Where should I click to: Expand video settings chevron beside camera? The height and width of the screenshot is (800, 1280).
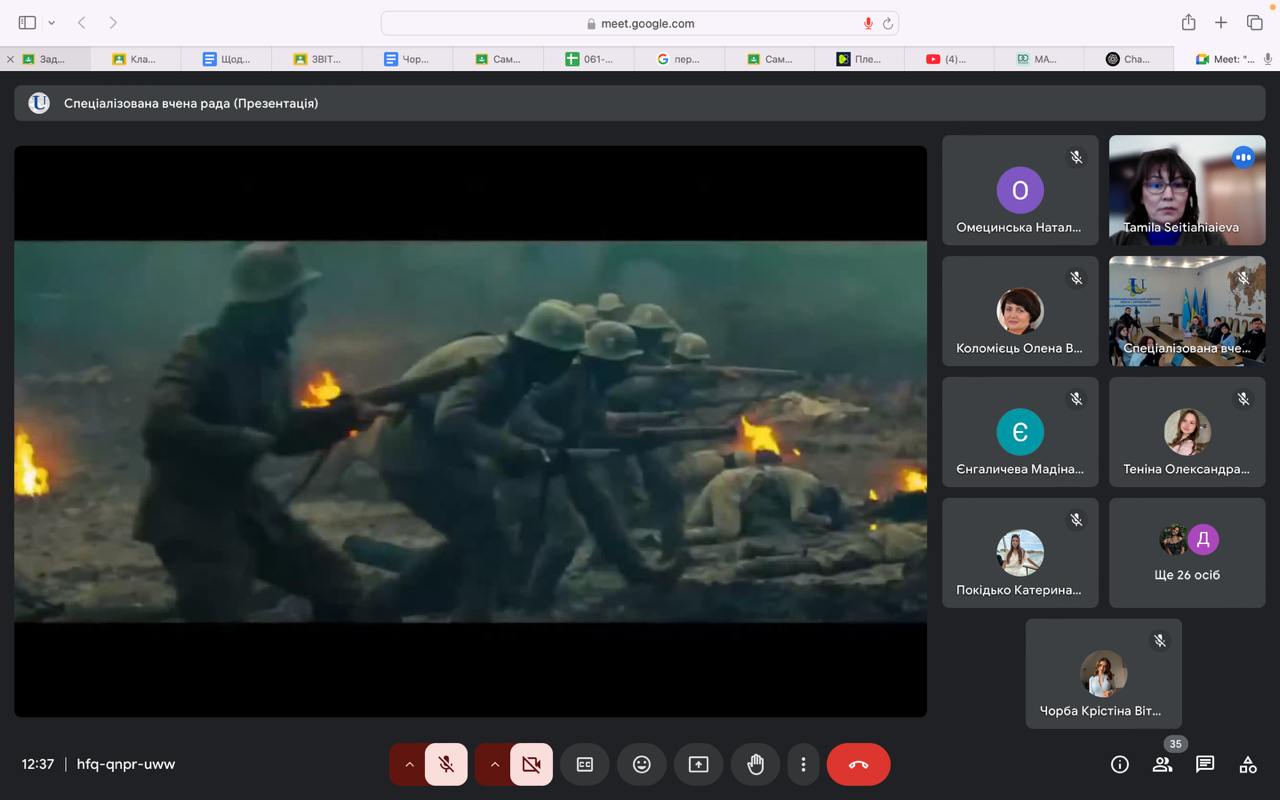click(493, 764)
